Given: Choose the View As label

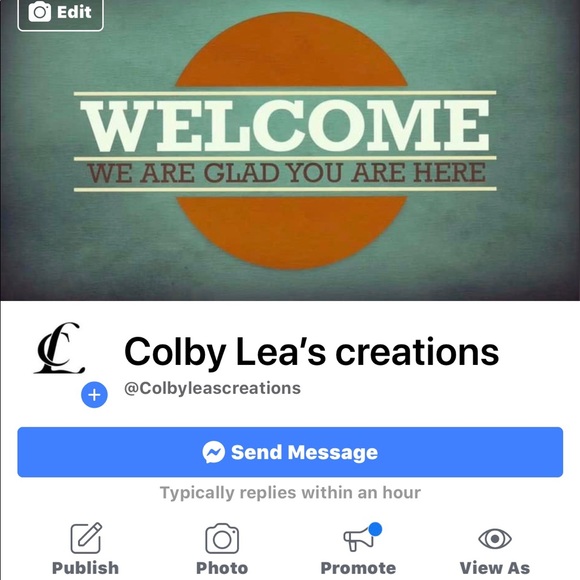Looking at the screenshot, I should [495, 568].
